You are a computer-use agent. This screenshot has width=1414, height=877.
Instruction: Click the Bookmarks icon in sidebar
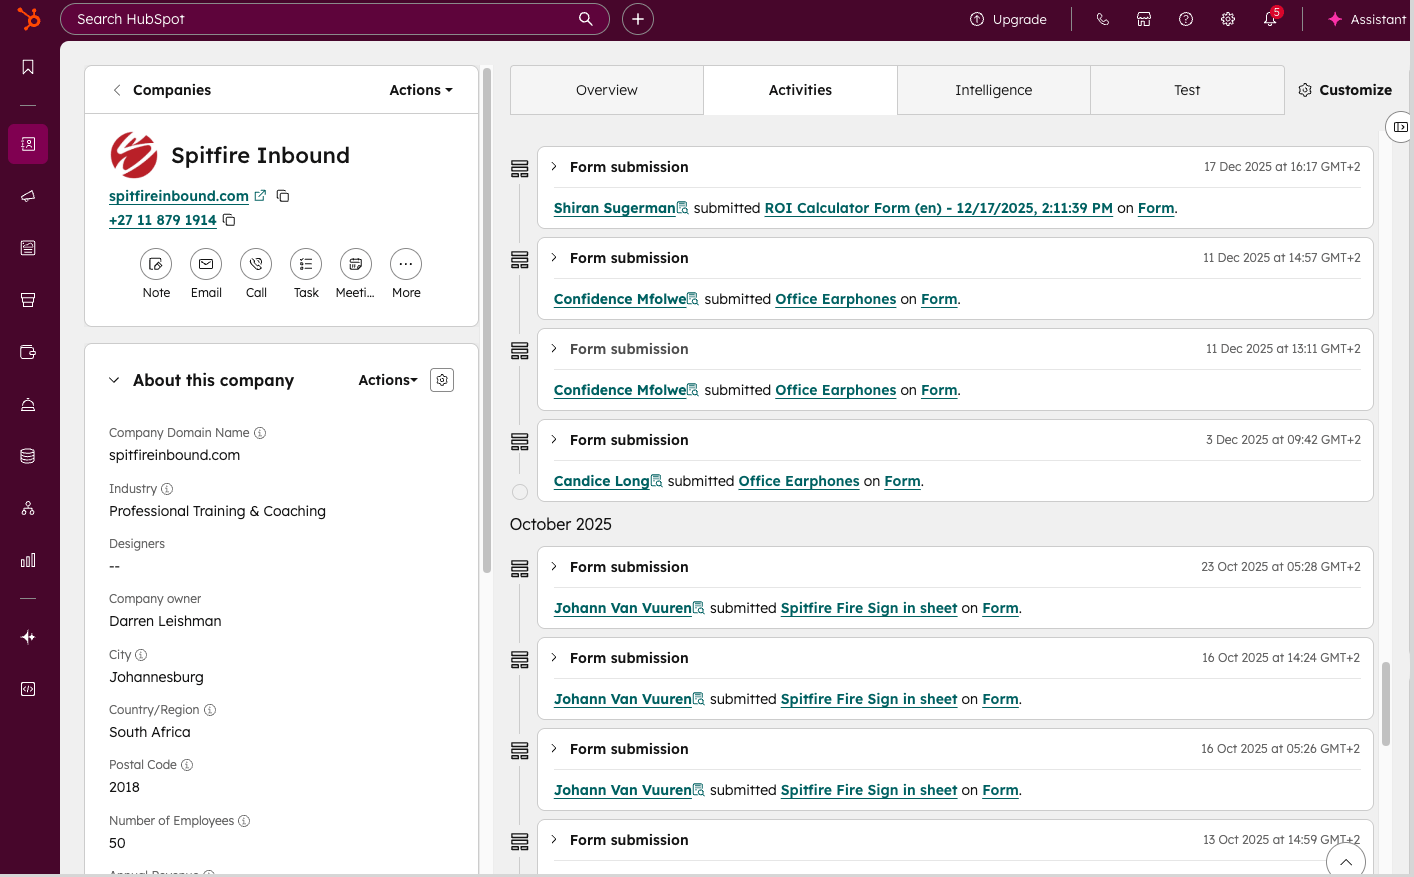coord(27,67)
